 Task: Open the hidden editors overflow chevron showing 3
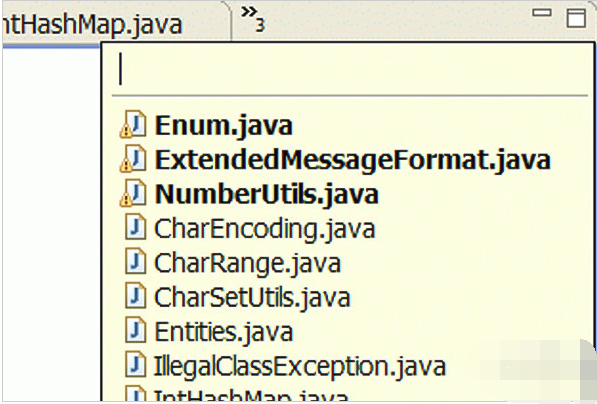click(253, 18)
